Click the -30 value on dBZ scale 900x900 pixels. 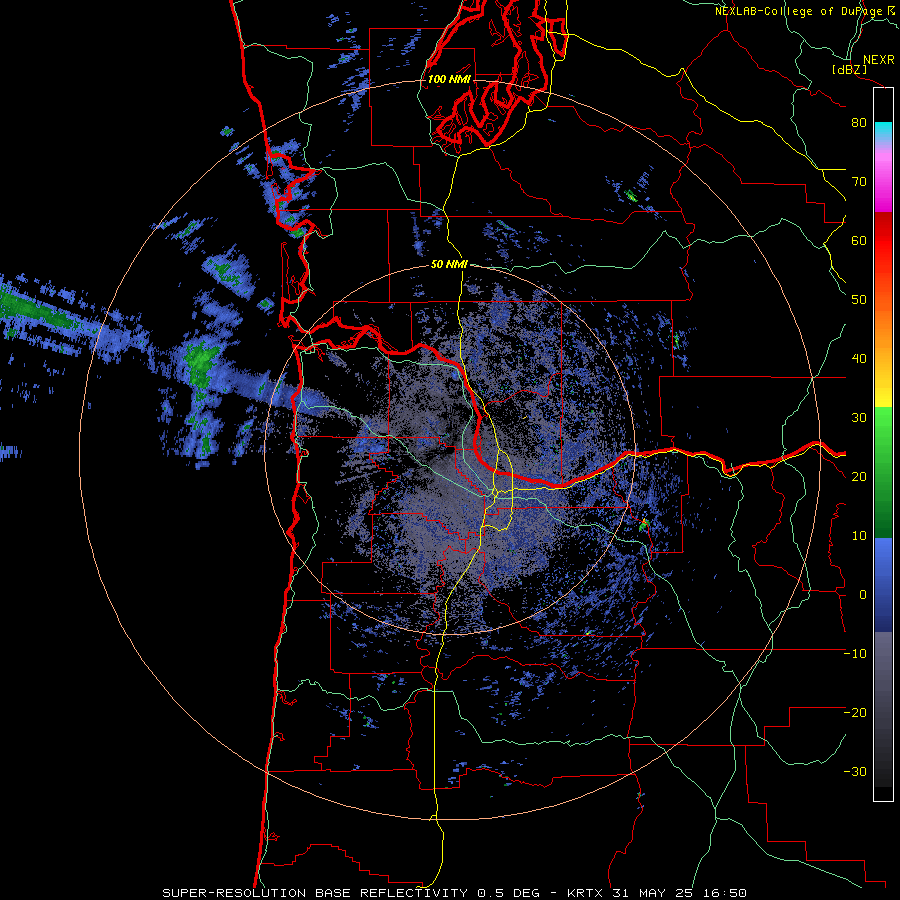(855, 772)
